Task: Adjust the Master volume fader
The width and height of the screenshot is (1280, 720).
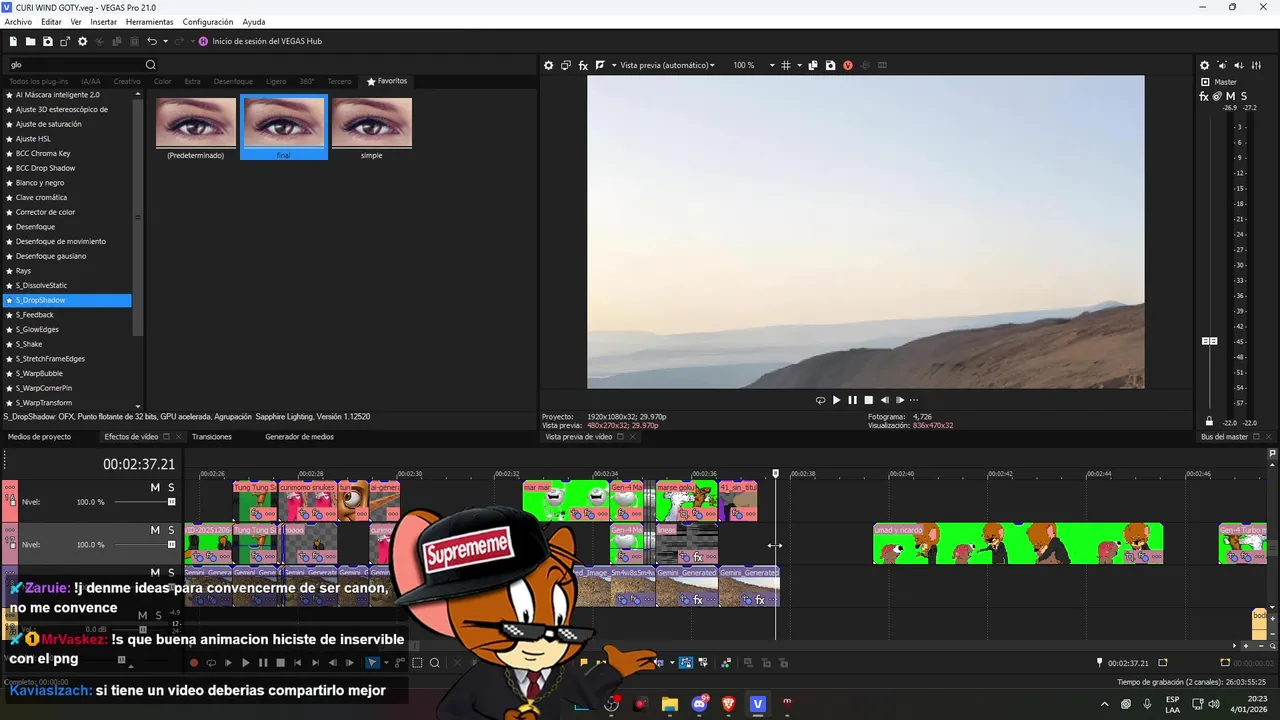Action: coord(1209,341)
